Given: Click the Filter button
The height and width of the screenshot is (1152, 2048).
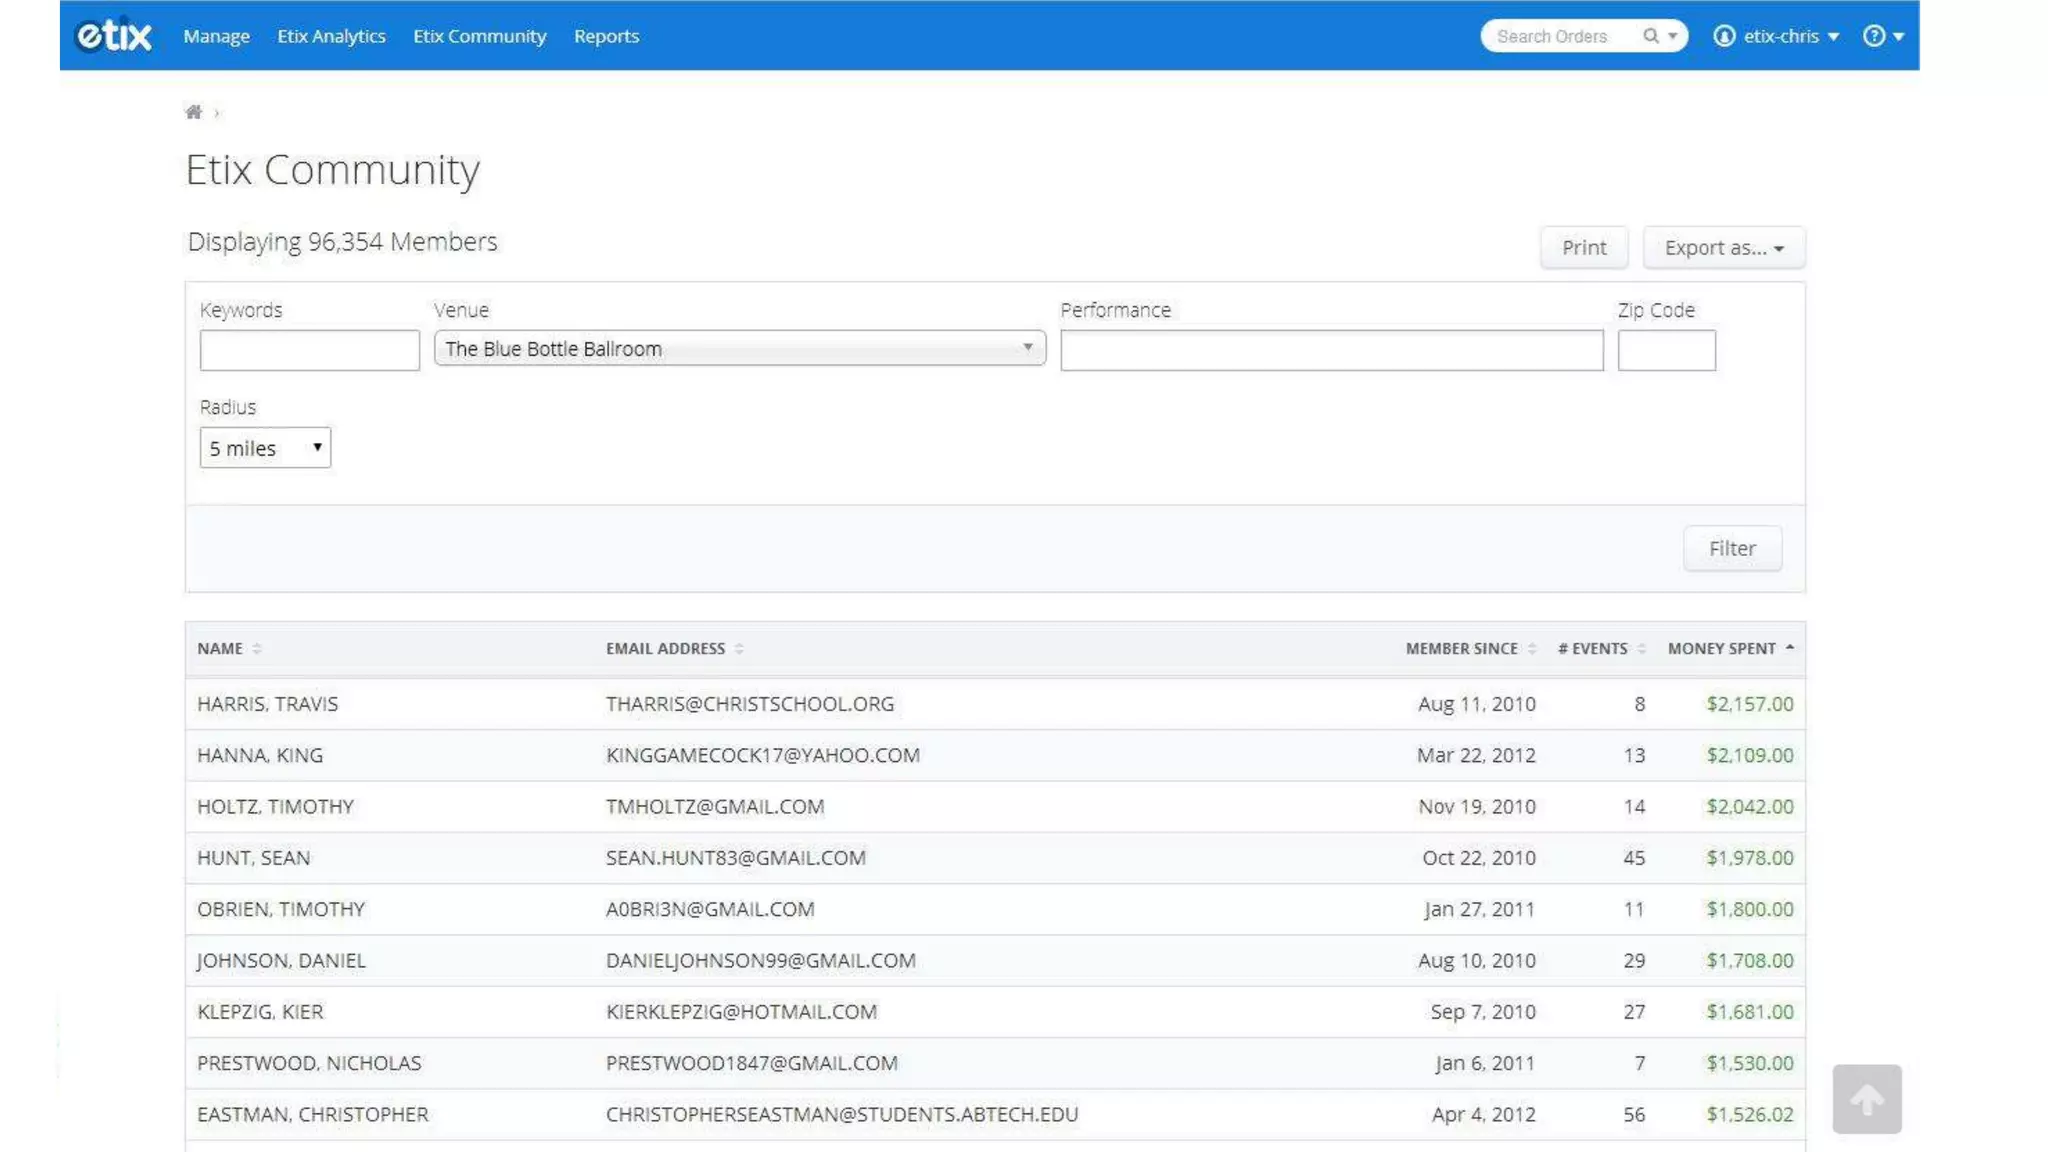Looking at the screenshot, I should [1731, 548].
